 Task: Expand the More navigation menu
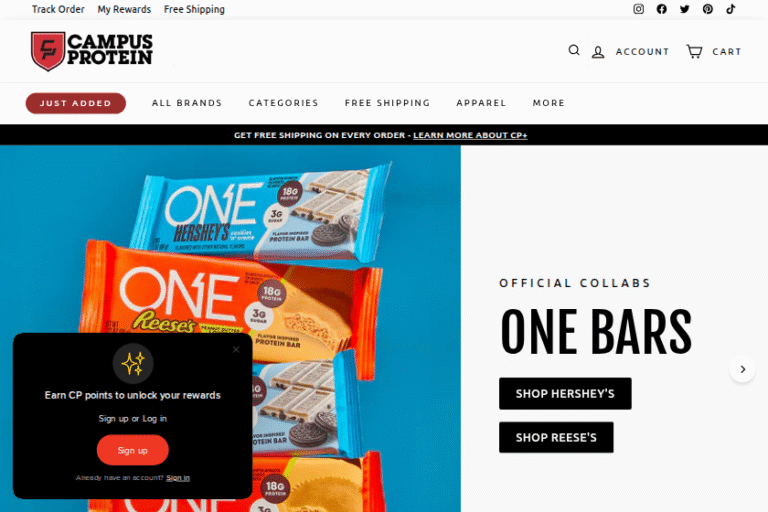pos(549,103)
